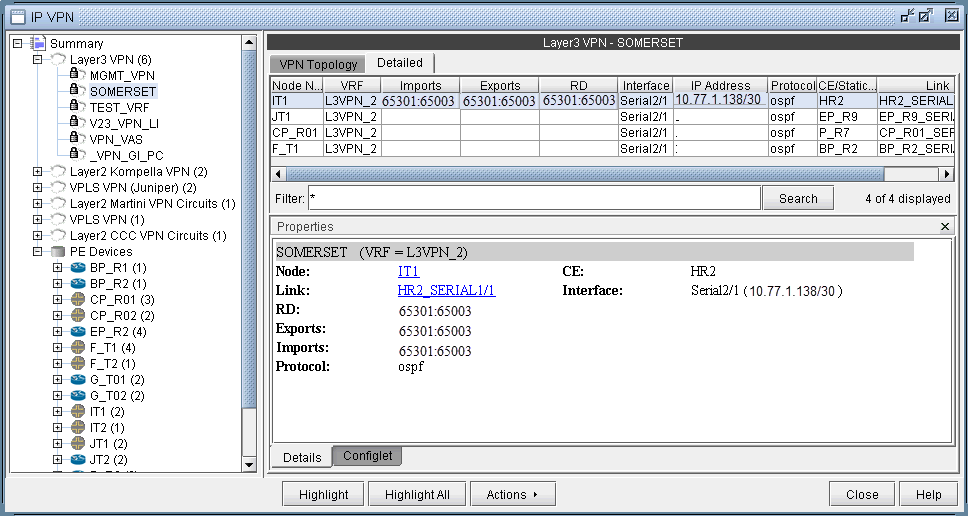Expand the EP_R2 device node
The width and height of the screenshot is (968, 516).
point(58,332)
